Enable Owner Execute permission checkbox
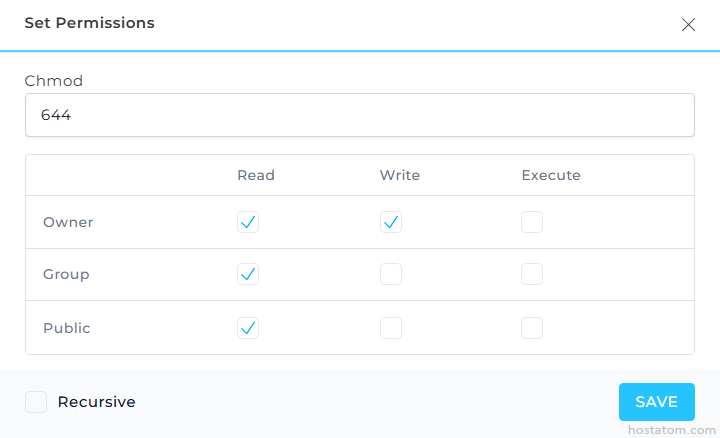Screen dimensions: 720x438 532,222
